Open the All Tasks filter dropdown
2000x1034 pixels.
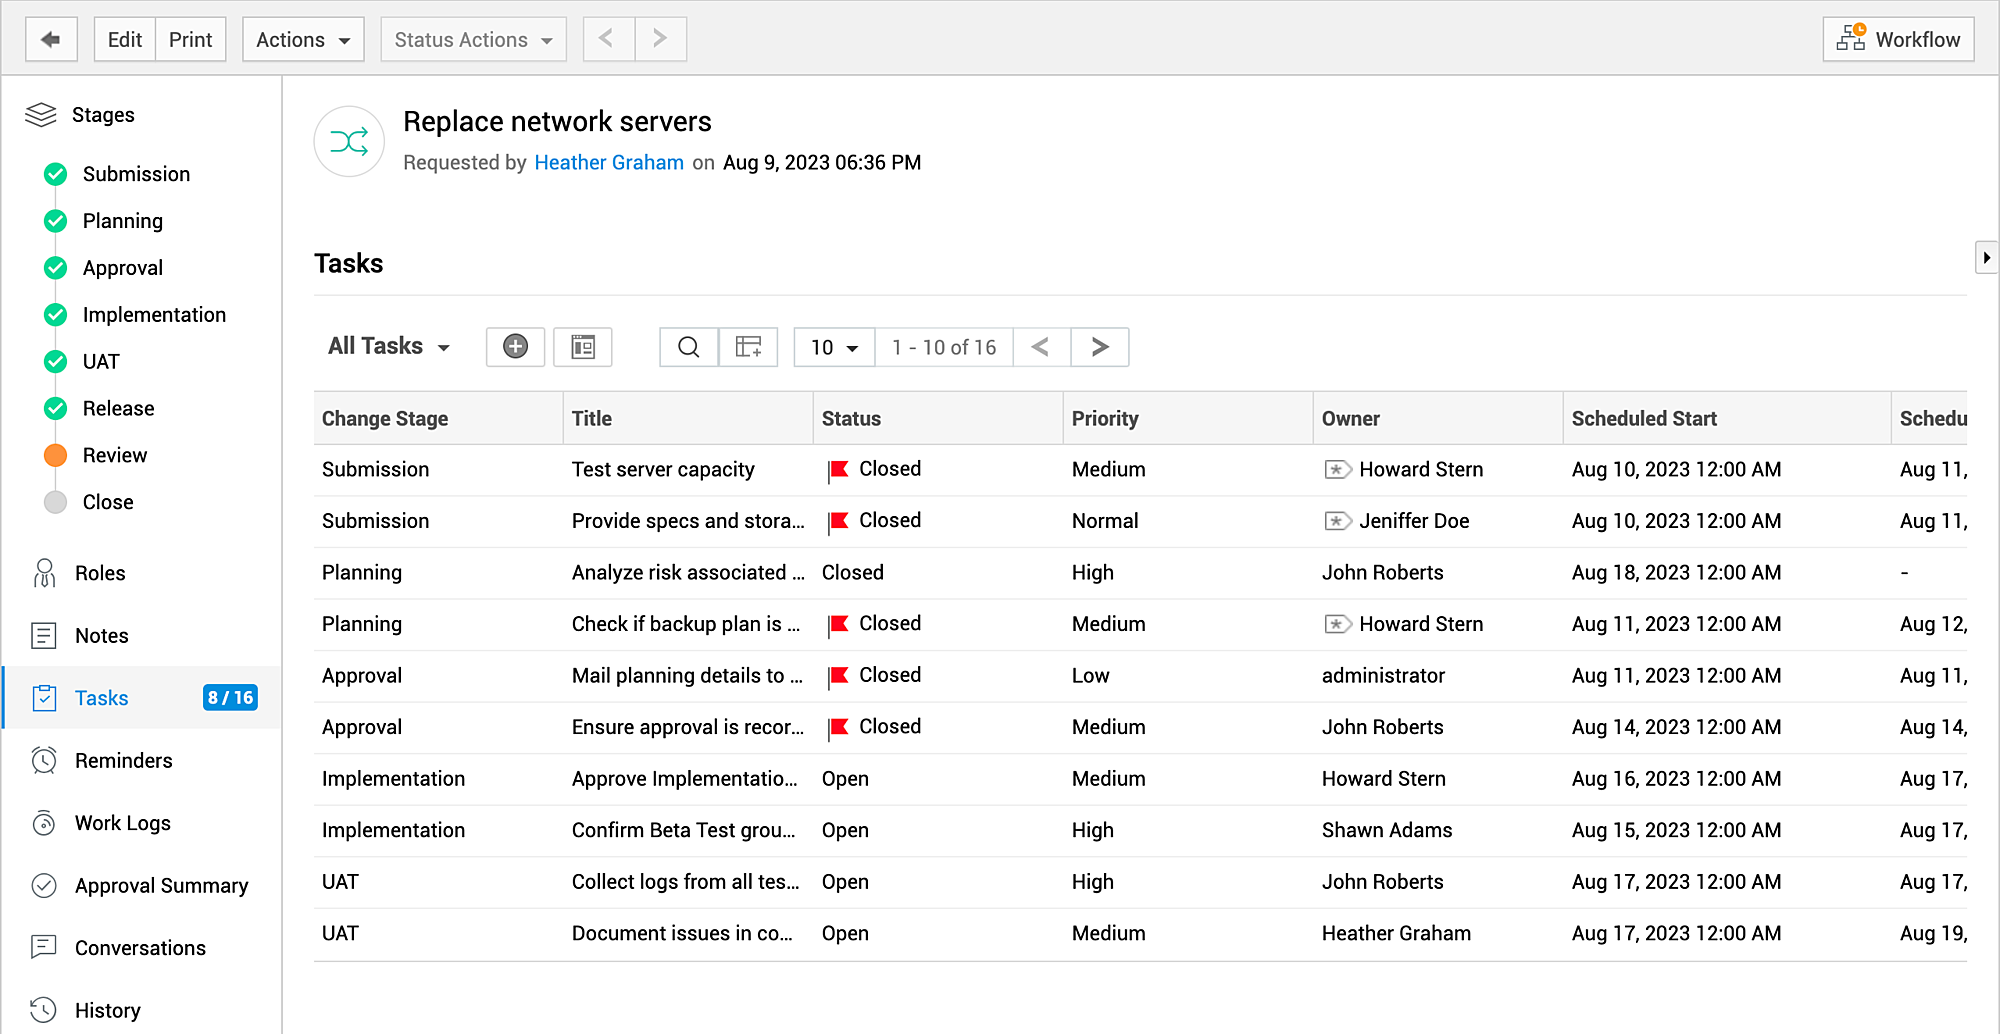point(388,346)
